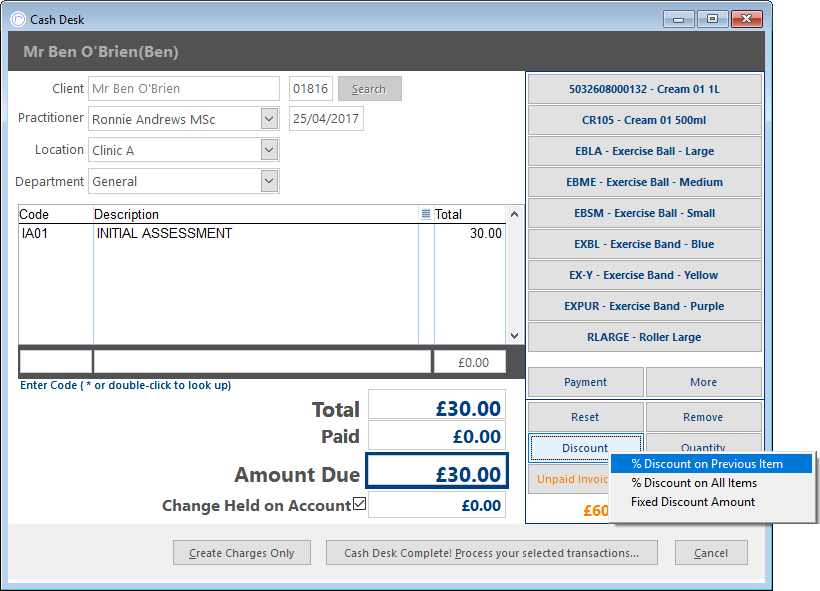This screenshot has height=591, width=820.
Task: Click the scroll down arrow of items list
Action: coord(514,336)
